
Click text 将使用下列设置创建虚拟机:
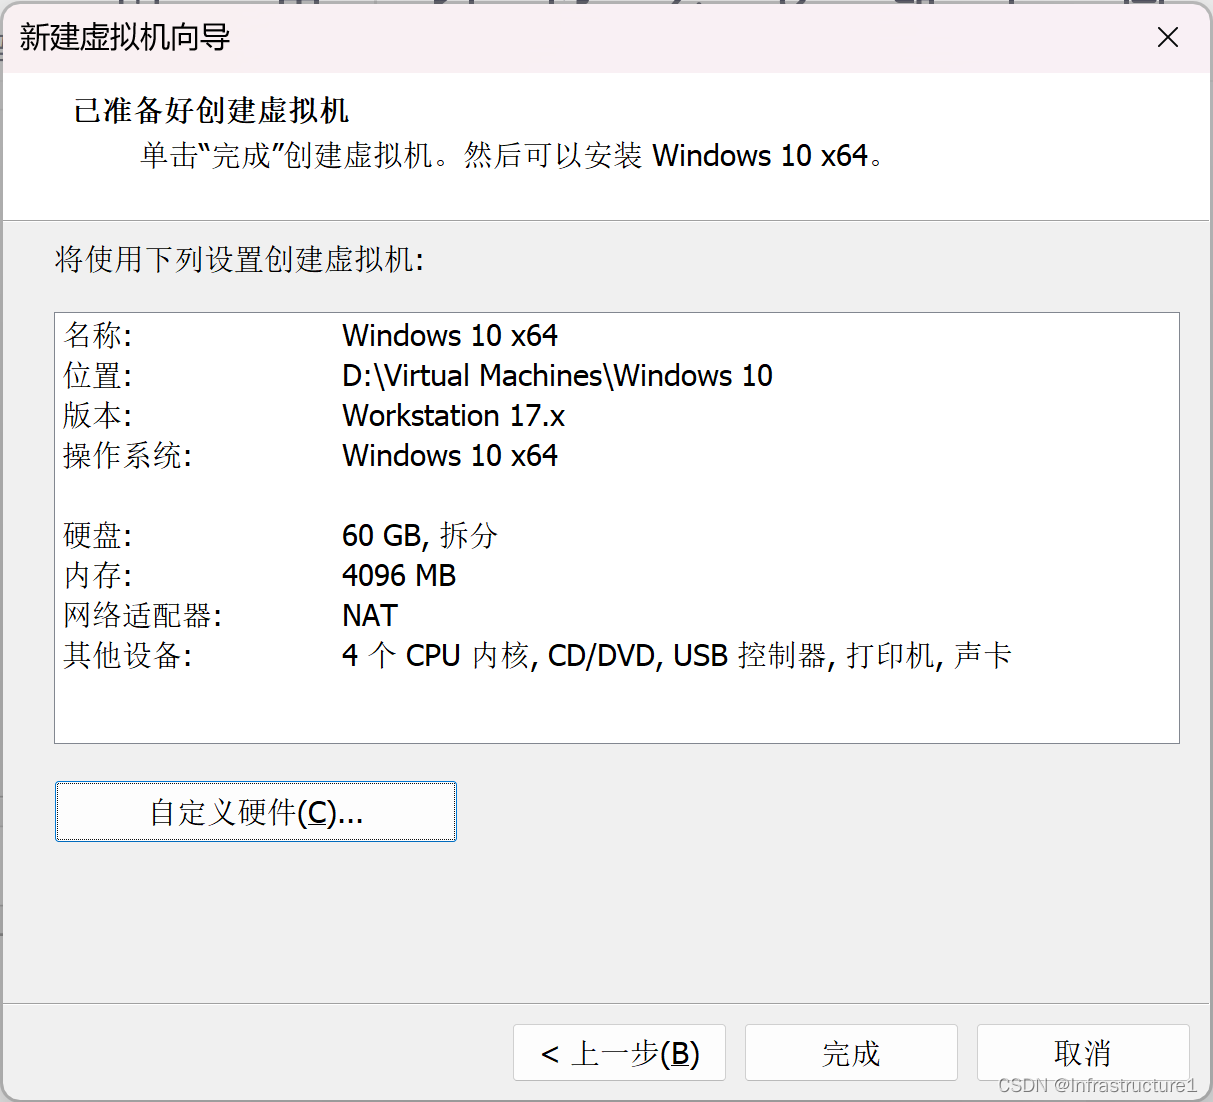[239, 259]
